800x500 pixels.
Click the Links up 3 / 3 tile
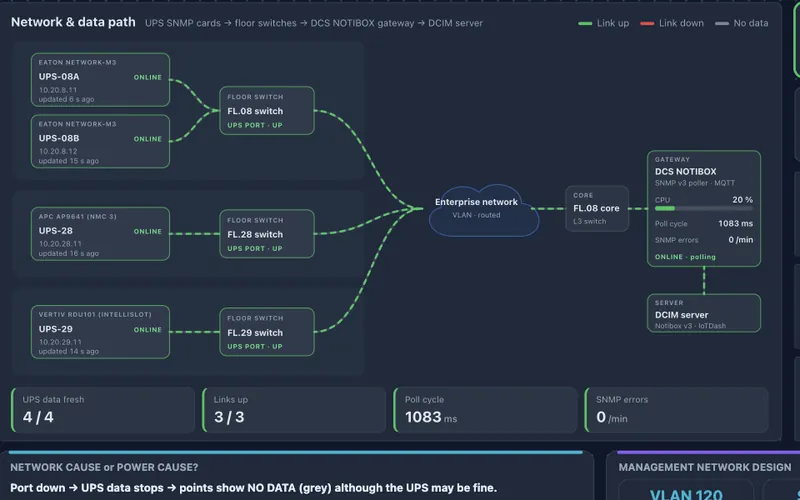[294, 410]
